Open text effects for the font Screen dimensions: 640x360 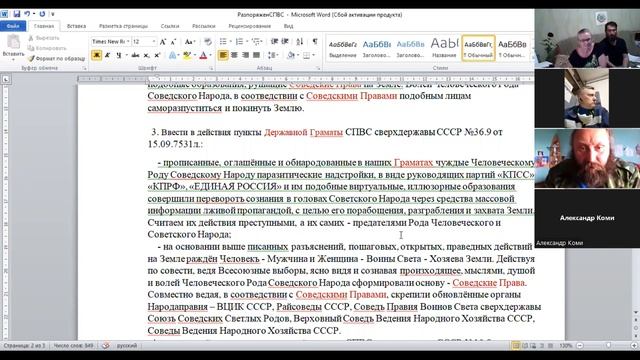click(x=174, y=55)
